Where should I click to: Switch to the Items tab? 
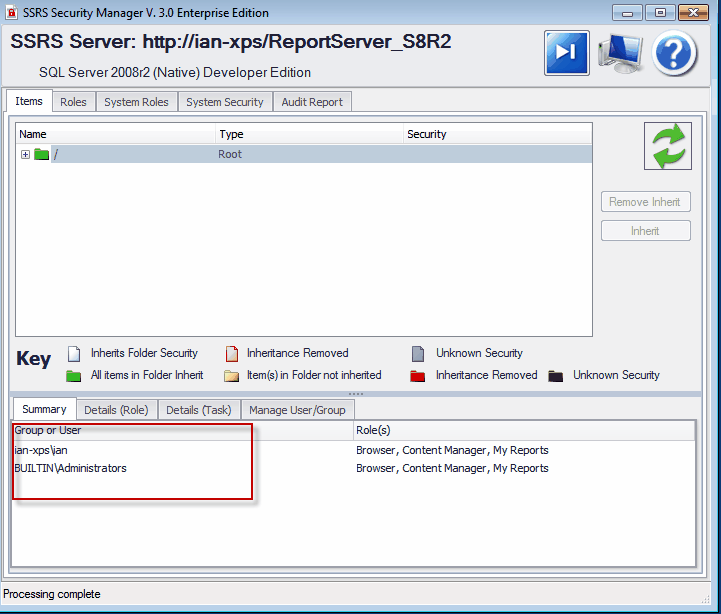click(29, 101)
